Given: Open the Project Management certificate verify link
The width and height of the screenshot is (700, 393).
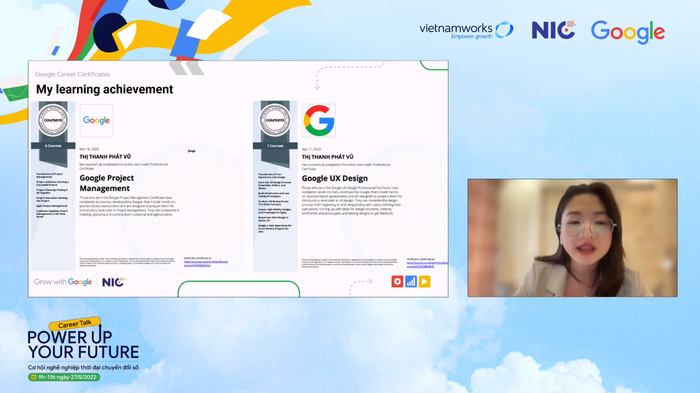Looking at the screenshot, I should (x=206, y=263).
